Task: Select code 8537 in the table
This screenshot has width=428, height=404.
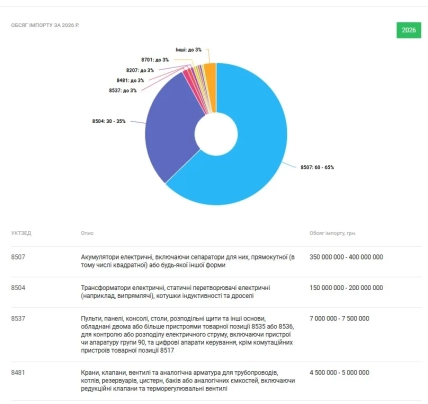Action: tap(18, 319)
